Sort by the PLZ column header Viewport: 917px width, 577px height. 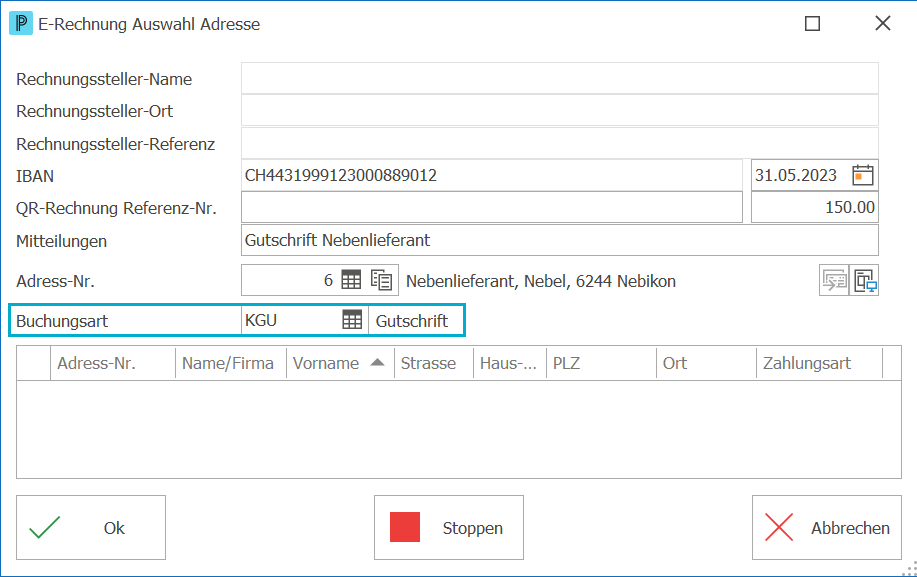pos(601,363)
